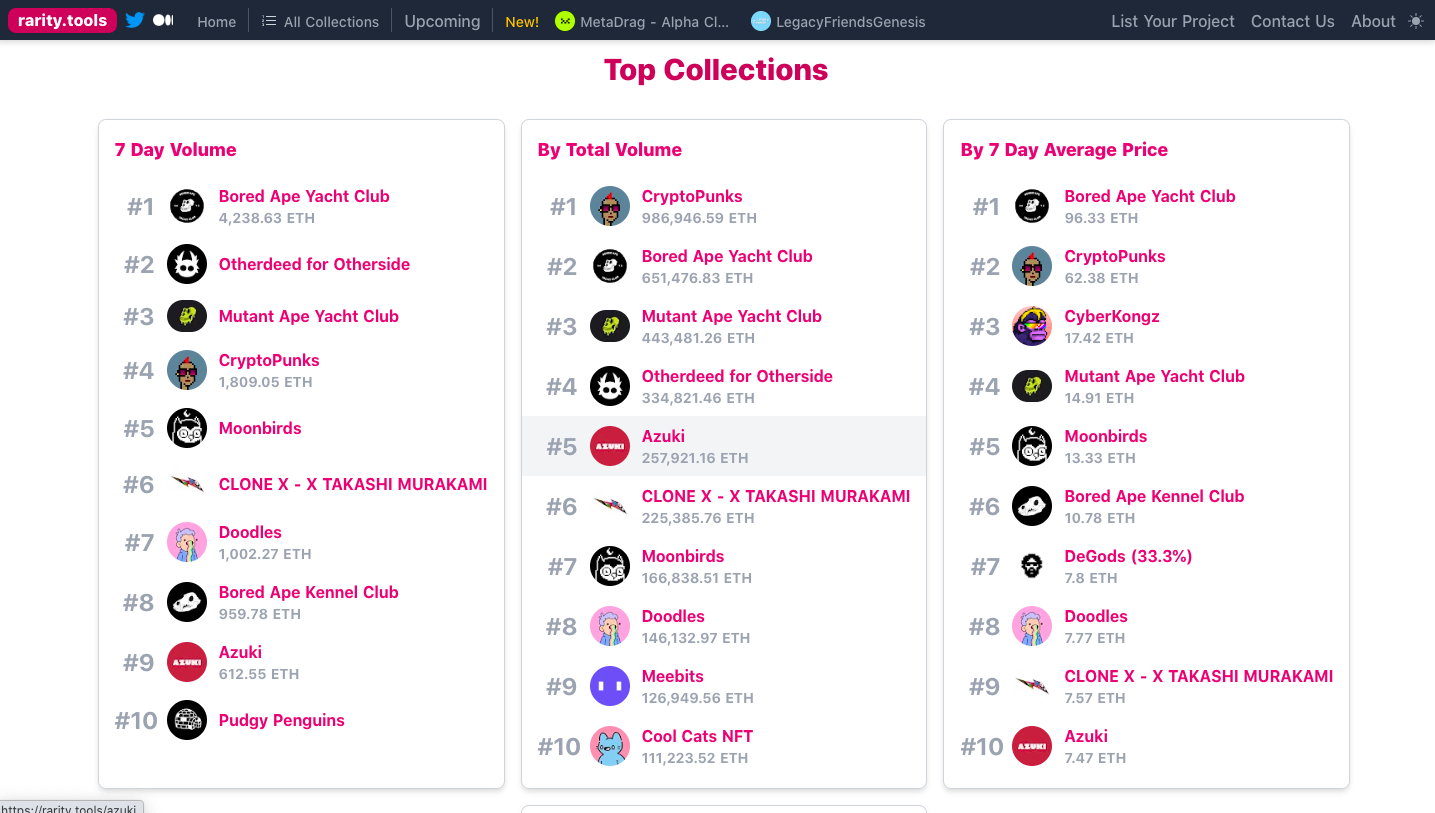Open All Collections menu

321,21
